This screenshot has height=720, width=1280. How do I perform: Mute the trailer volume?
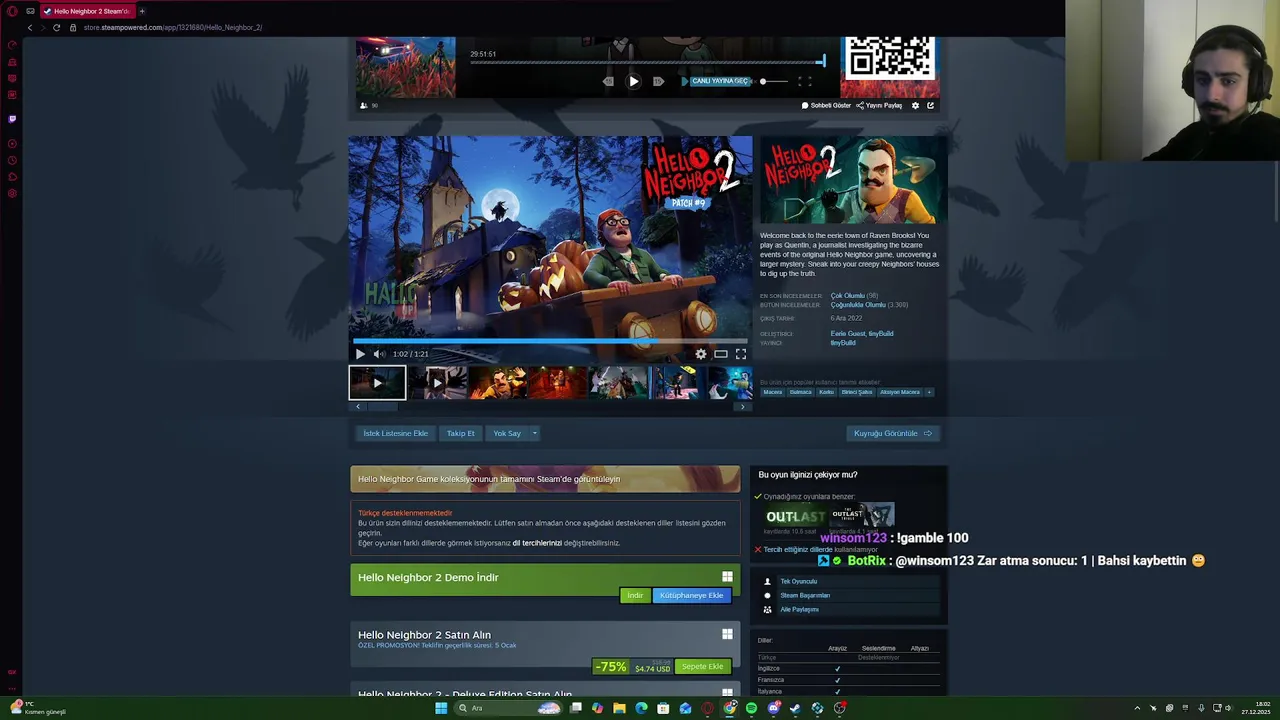point(379,354)
